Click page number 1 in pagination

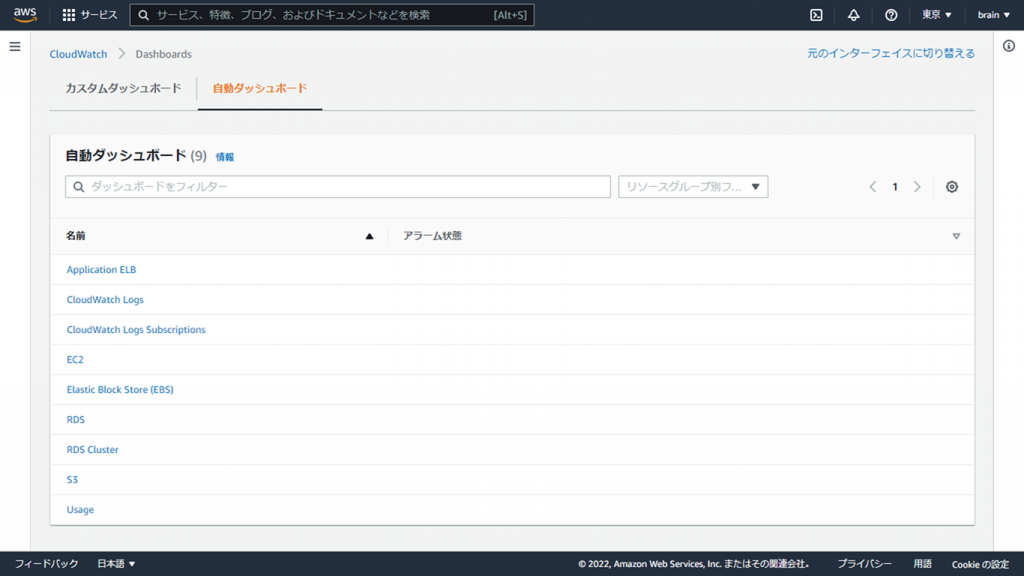point(895,187)
